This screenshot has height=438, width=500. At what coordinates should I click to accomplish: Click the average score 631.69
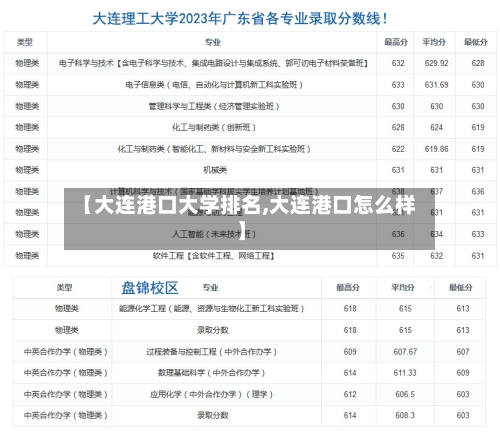436,85
